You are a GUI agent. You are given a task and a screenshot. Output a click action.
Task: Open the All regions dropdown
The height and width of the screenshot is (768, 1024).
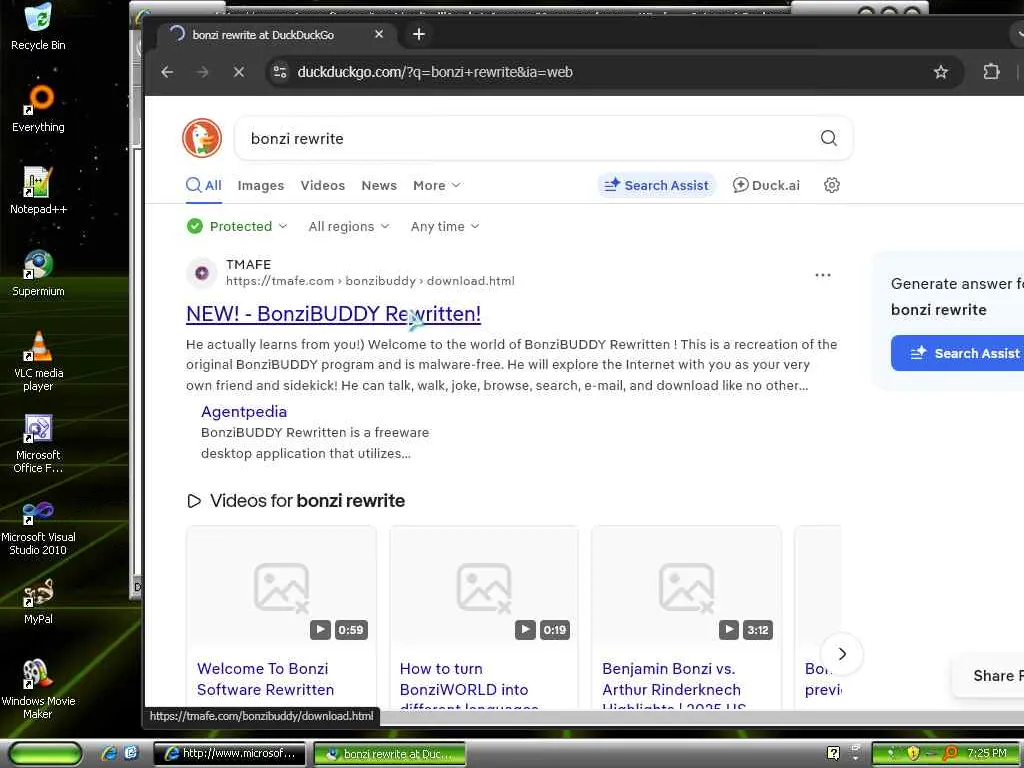[x=349, y=227]
